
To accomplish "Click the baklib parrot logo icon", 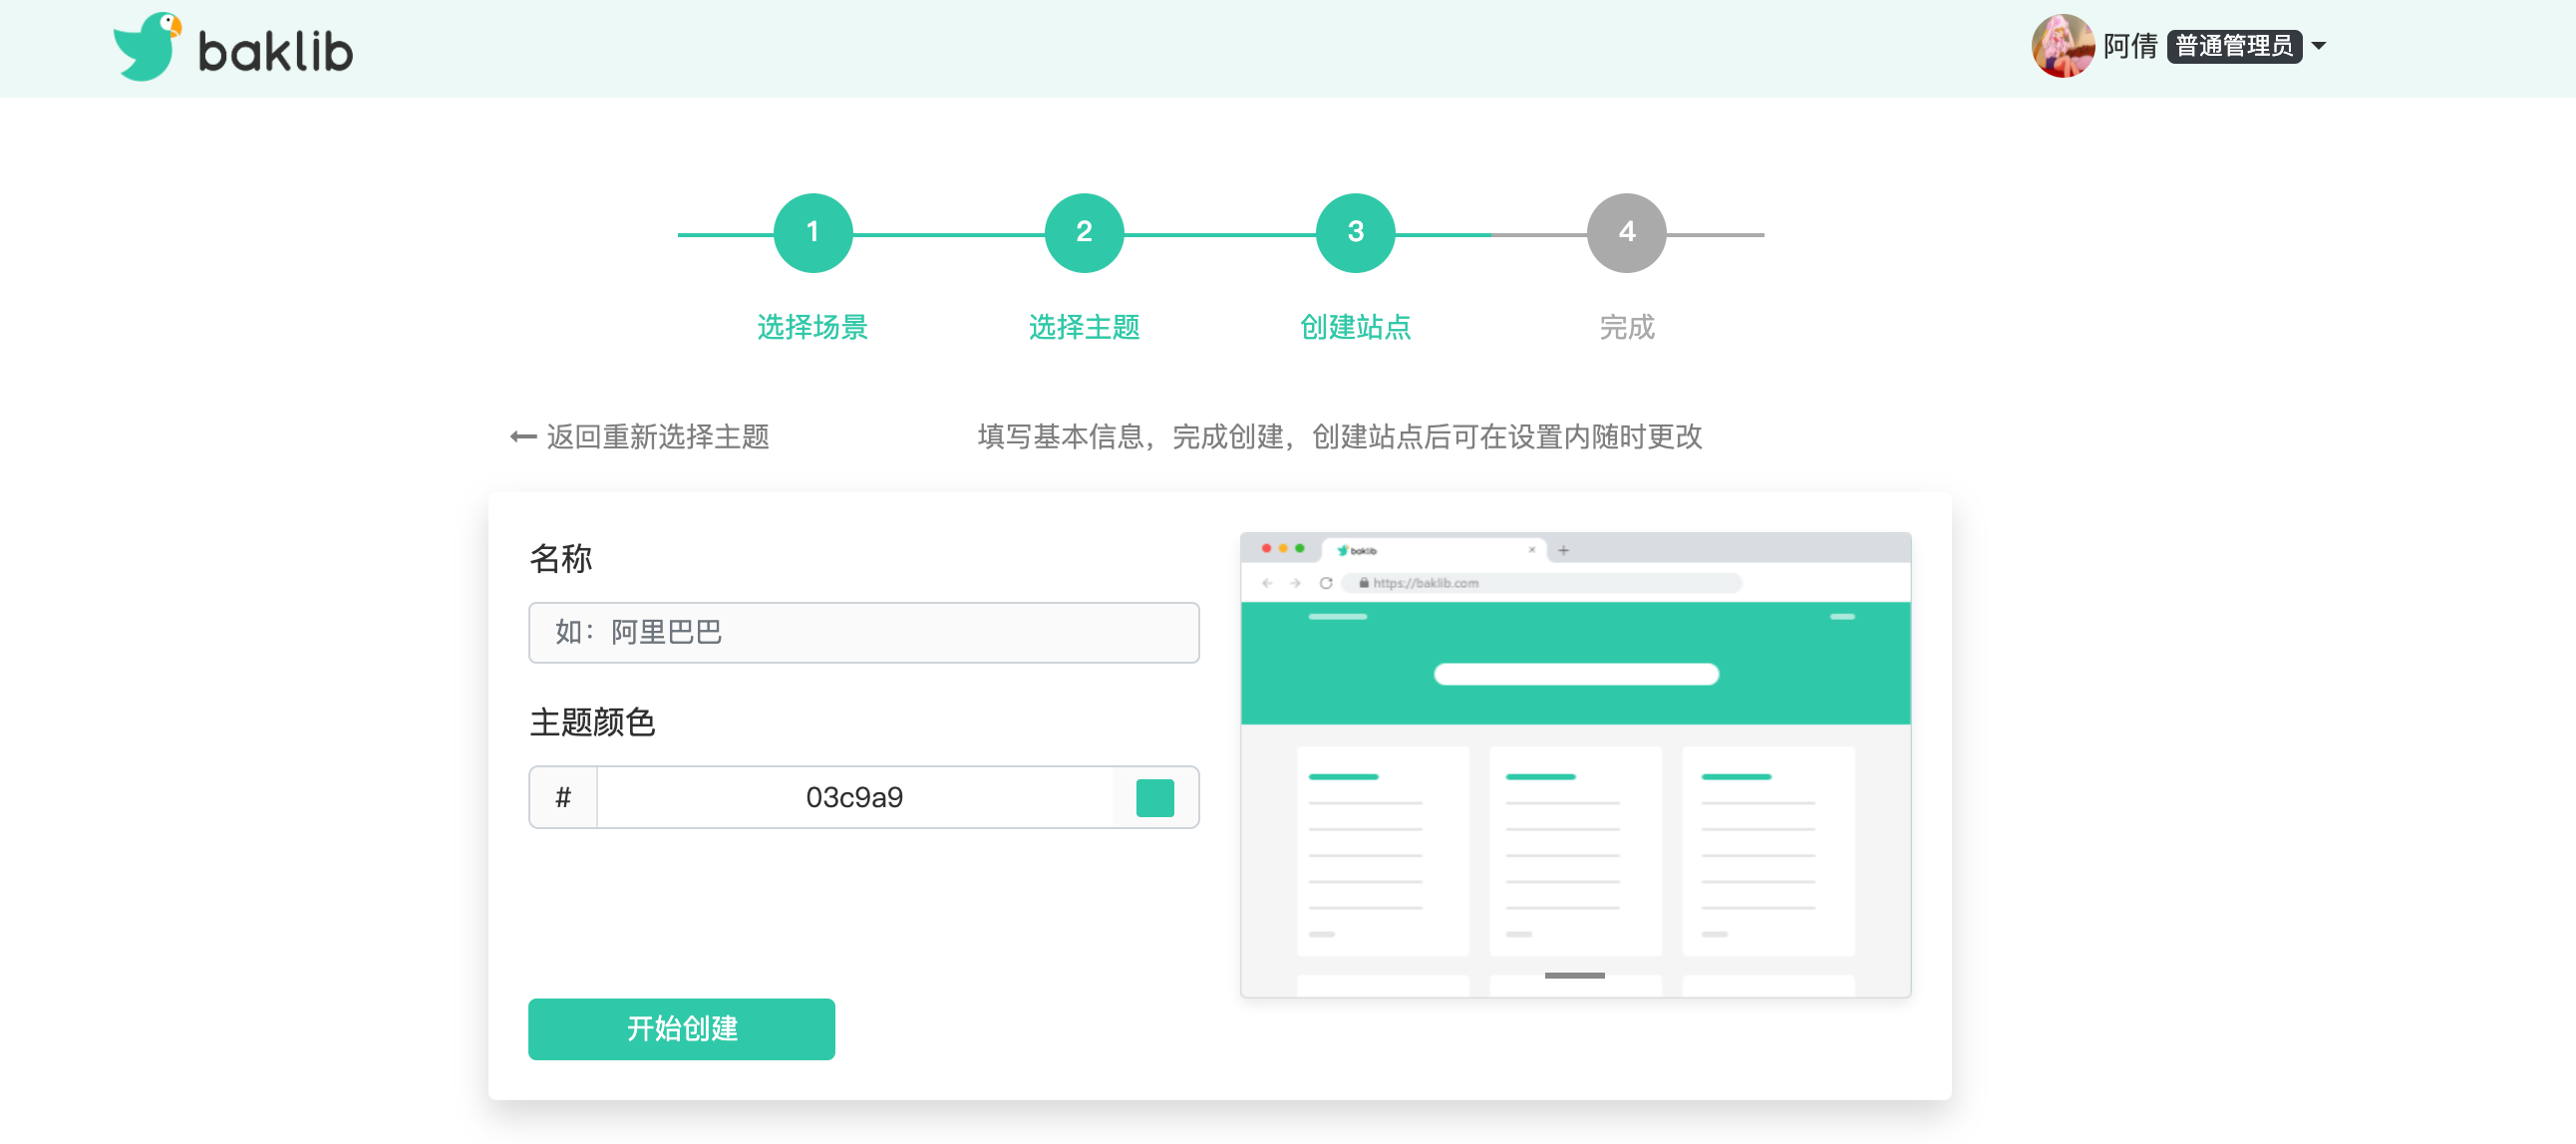I will coord(147,46).
